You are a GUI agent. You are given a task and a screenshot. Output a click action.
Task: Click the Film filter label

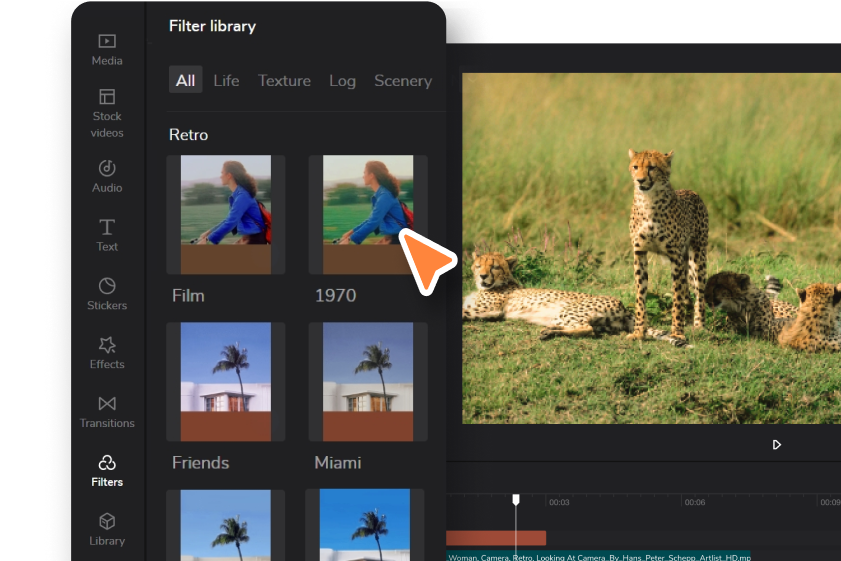pyautogui.click(x=188, y=296)
